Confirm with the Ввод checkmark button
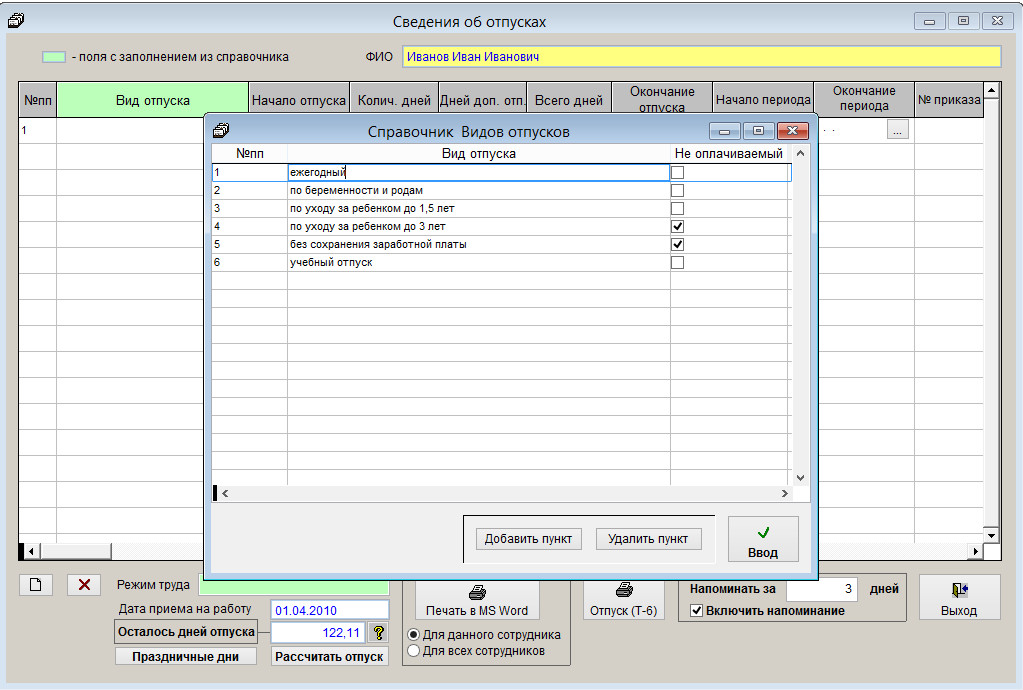The height and width of the screenshot is (690, 1023). tap(762, 540)
